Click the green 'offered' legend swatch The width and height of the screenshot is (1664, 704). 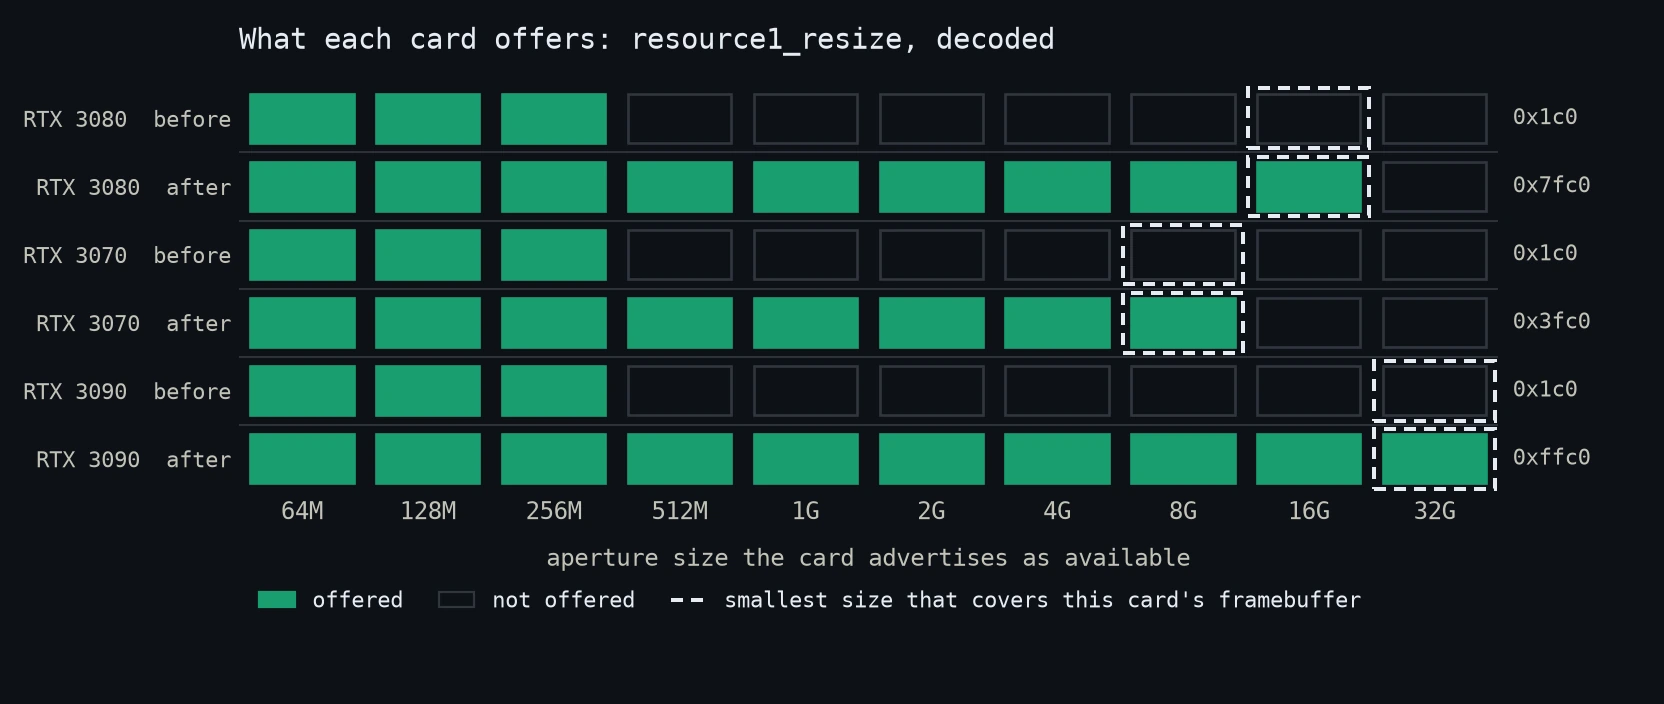coord(277,600)
